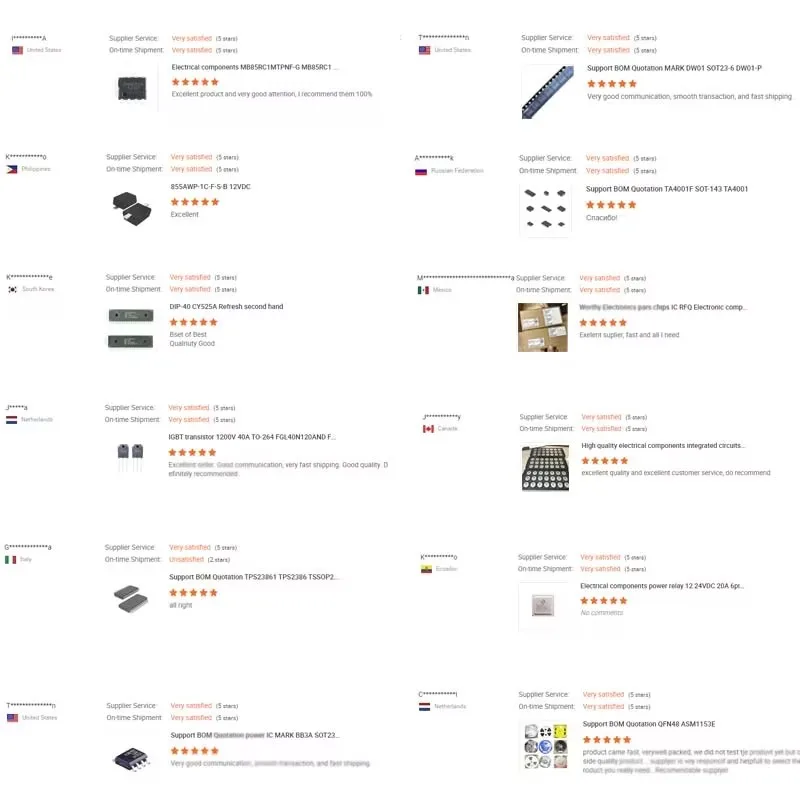Open the TPS23861 TSSOP product title link
The width and height of the screenshot is (800, 800).
(254, 577)
